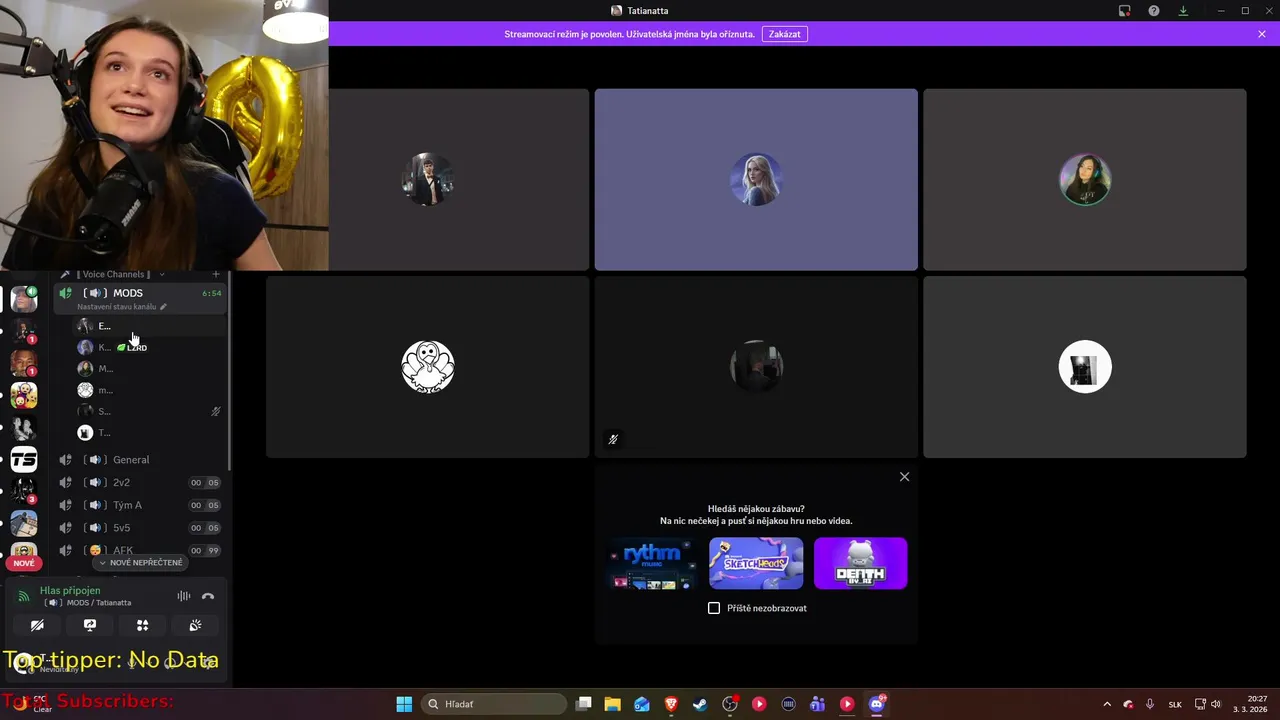
Task: Click the green connection signal icon
Action: [23, 596]
